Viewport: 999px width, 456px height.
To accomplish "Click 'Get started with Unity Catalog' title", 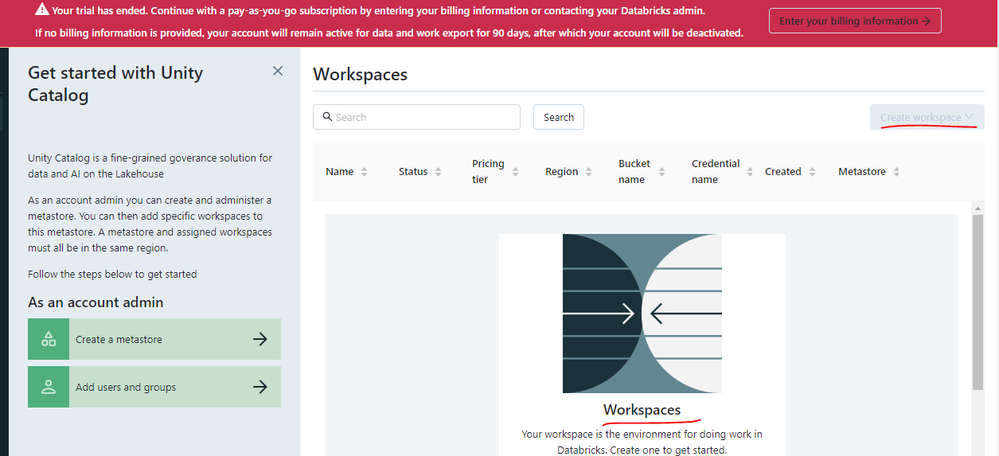I will (115, 84).
